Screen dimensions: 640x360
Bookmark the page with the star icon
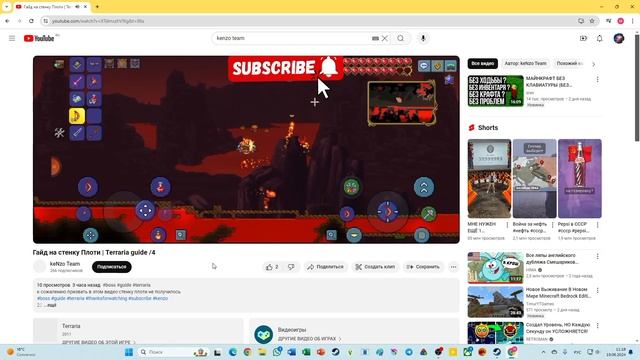(592, 21)
